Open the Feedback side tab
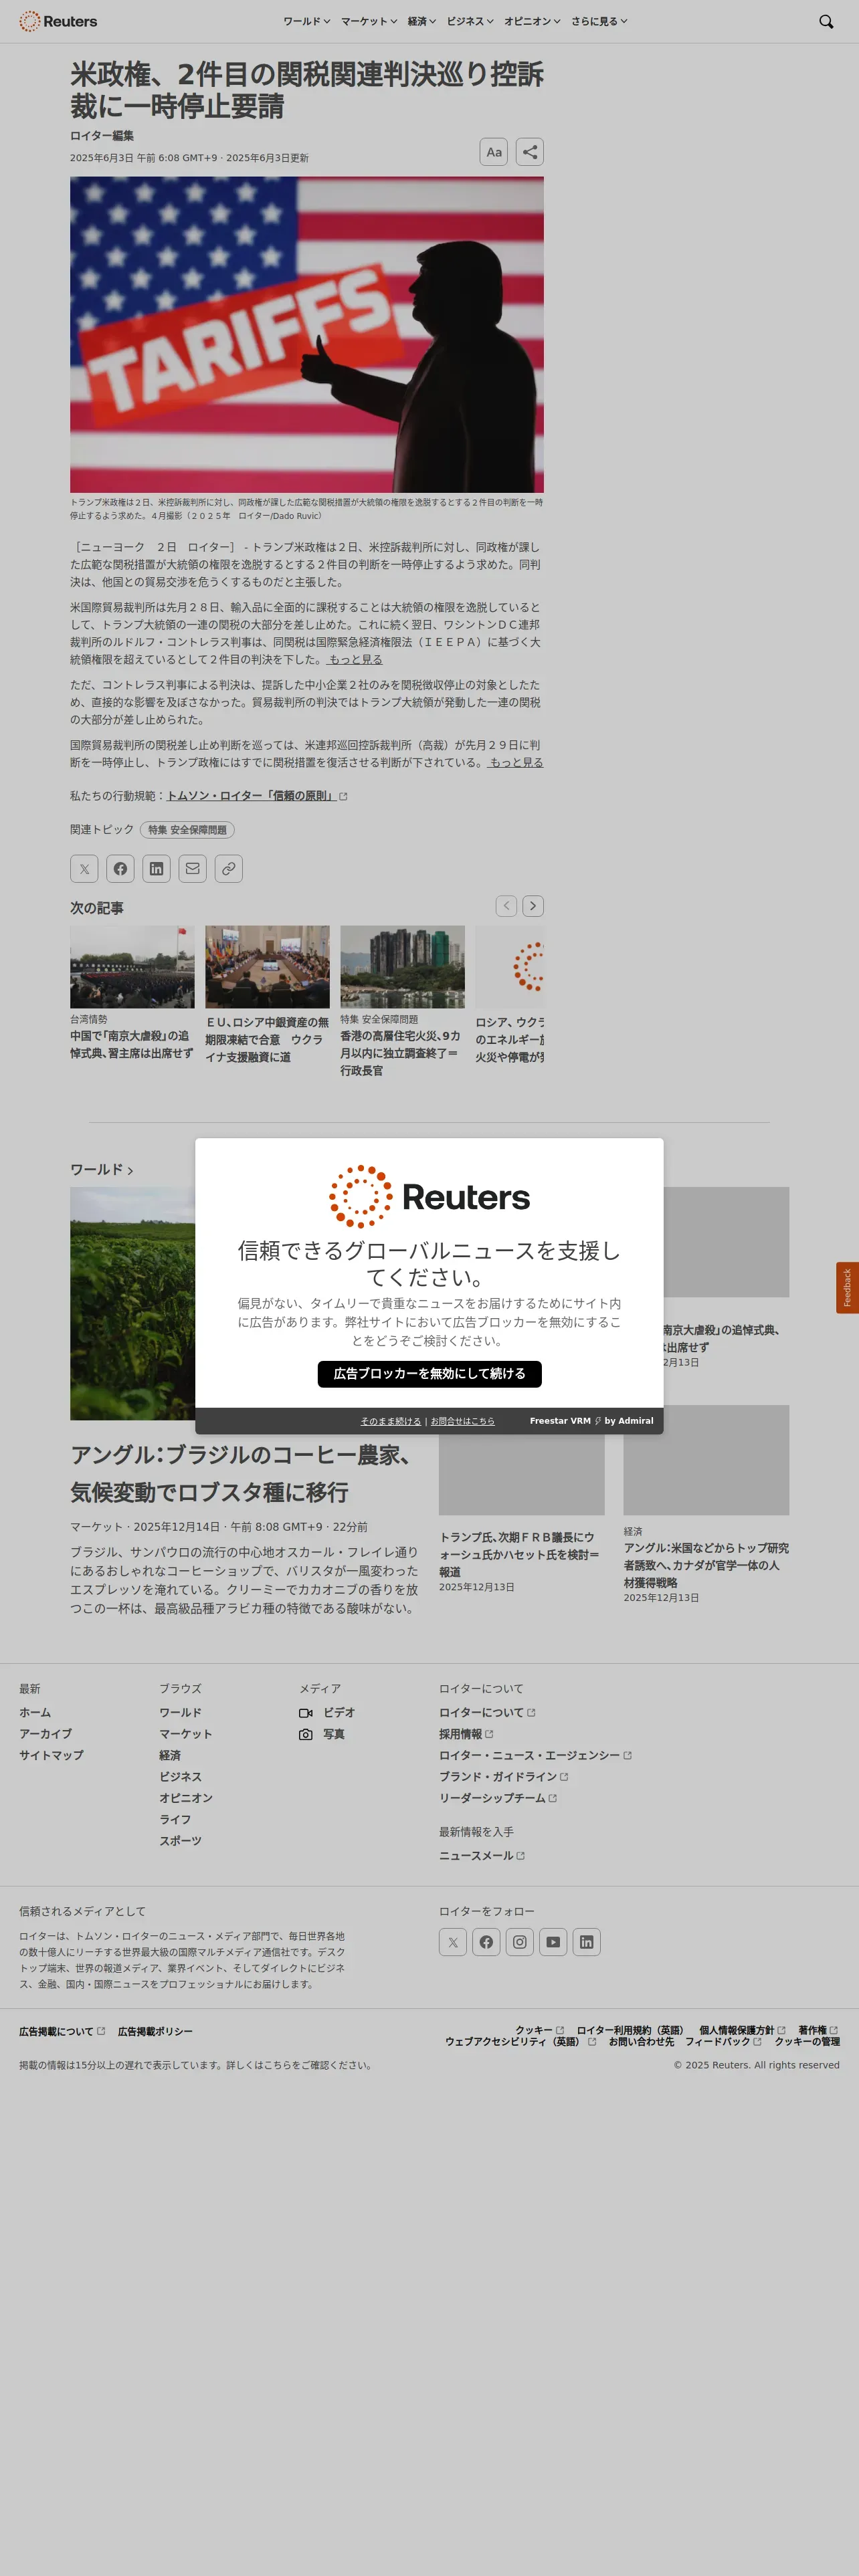 point(847,1287)
